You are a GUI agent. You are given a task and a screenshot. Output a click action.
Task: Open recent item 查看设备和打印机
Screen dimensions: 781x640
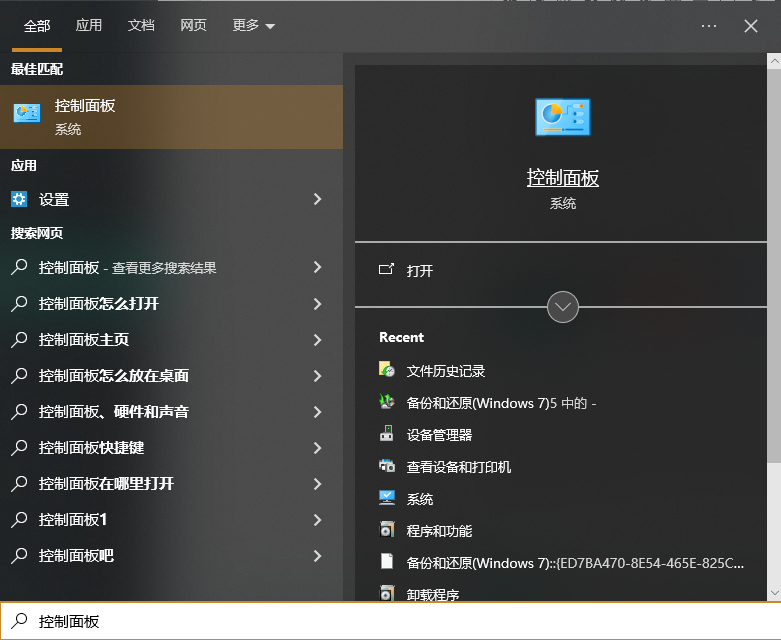pos(458,467)
